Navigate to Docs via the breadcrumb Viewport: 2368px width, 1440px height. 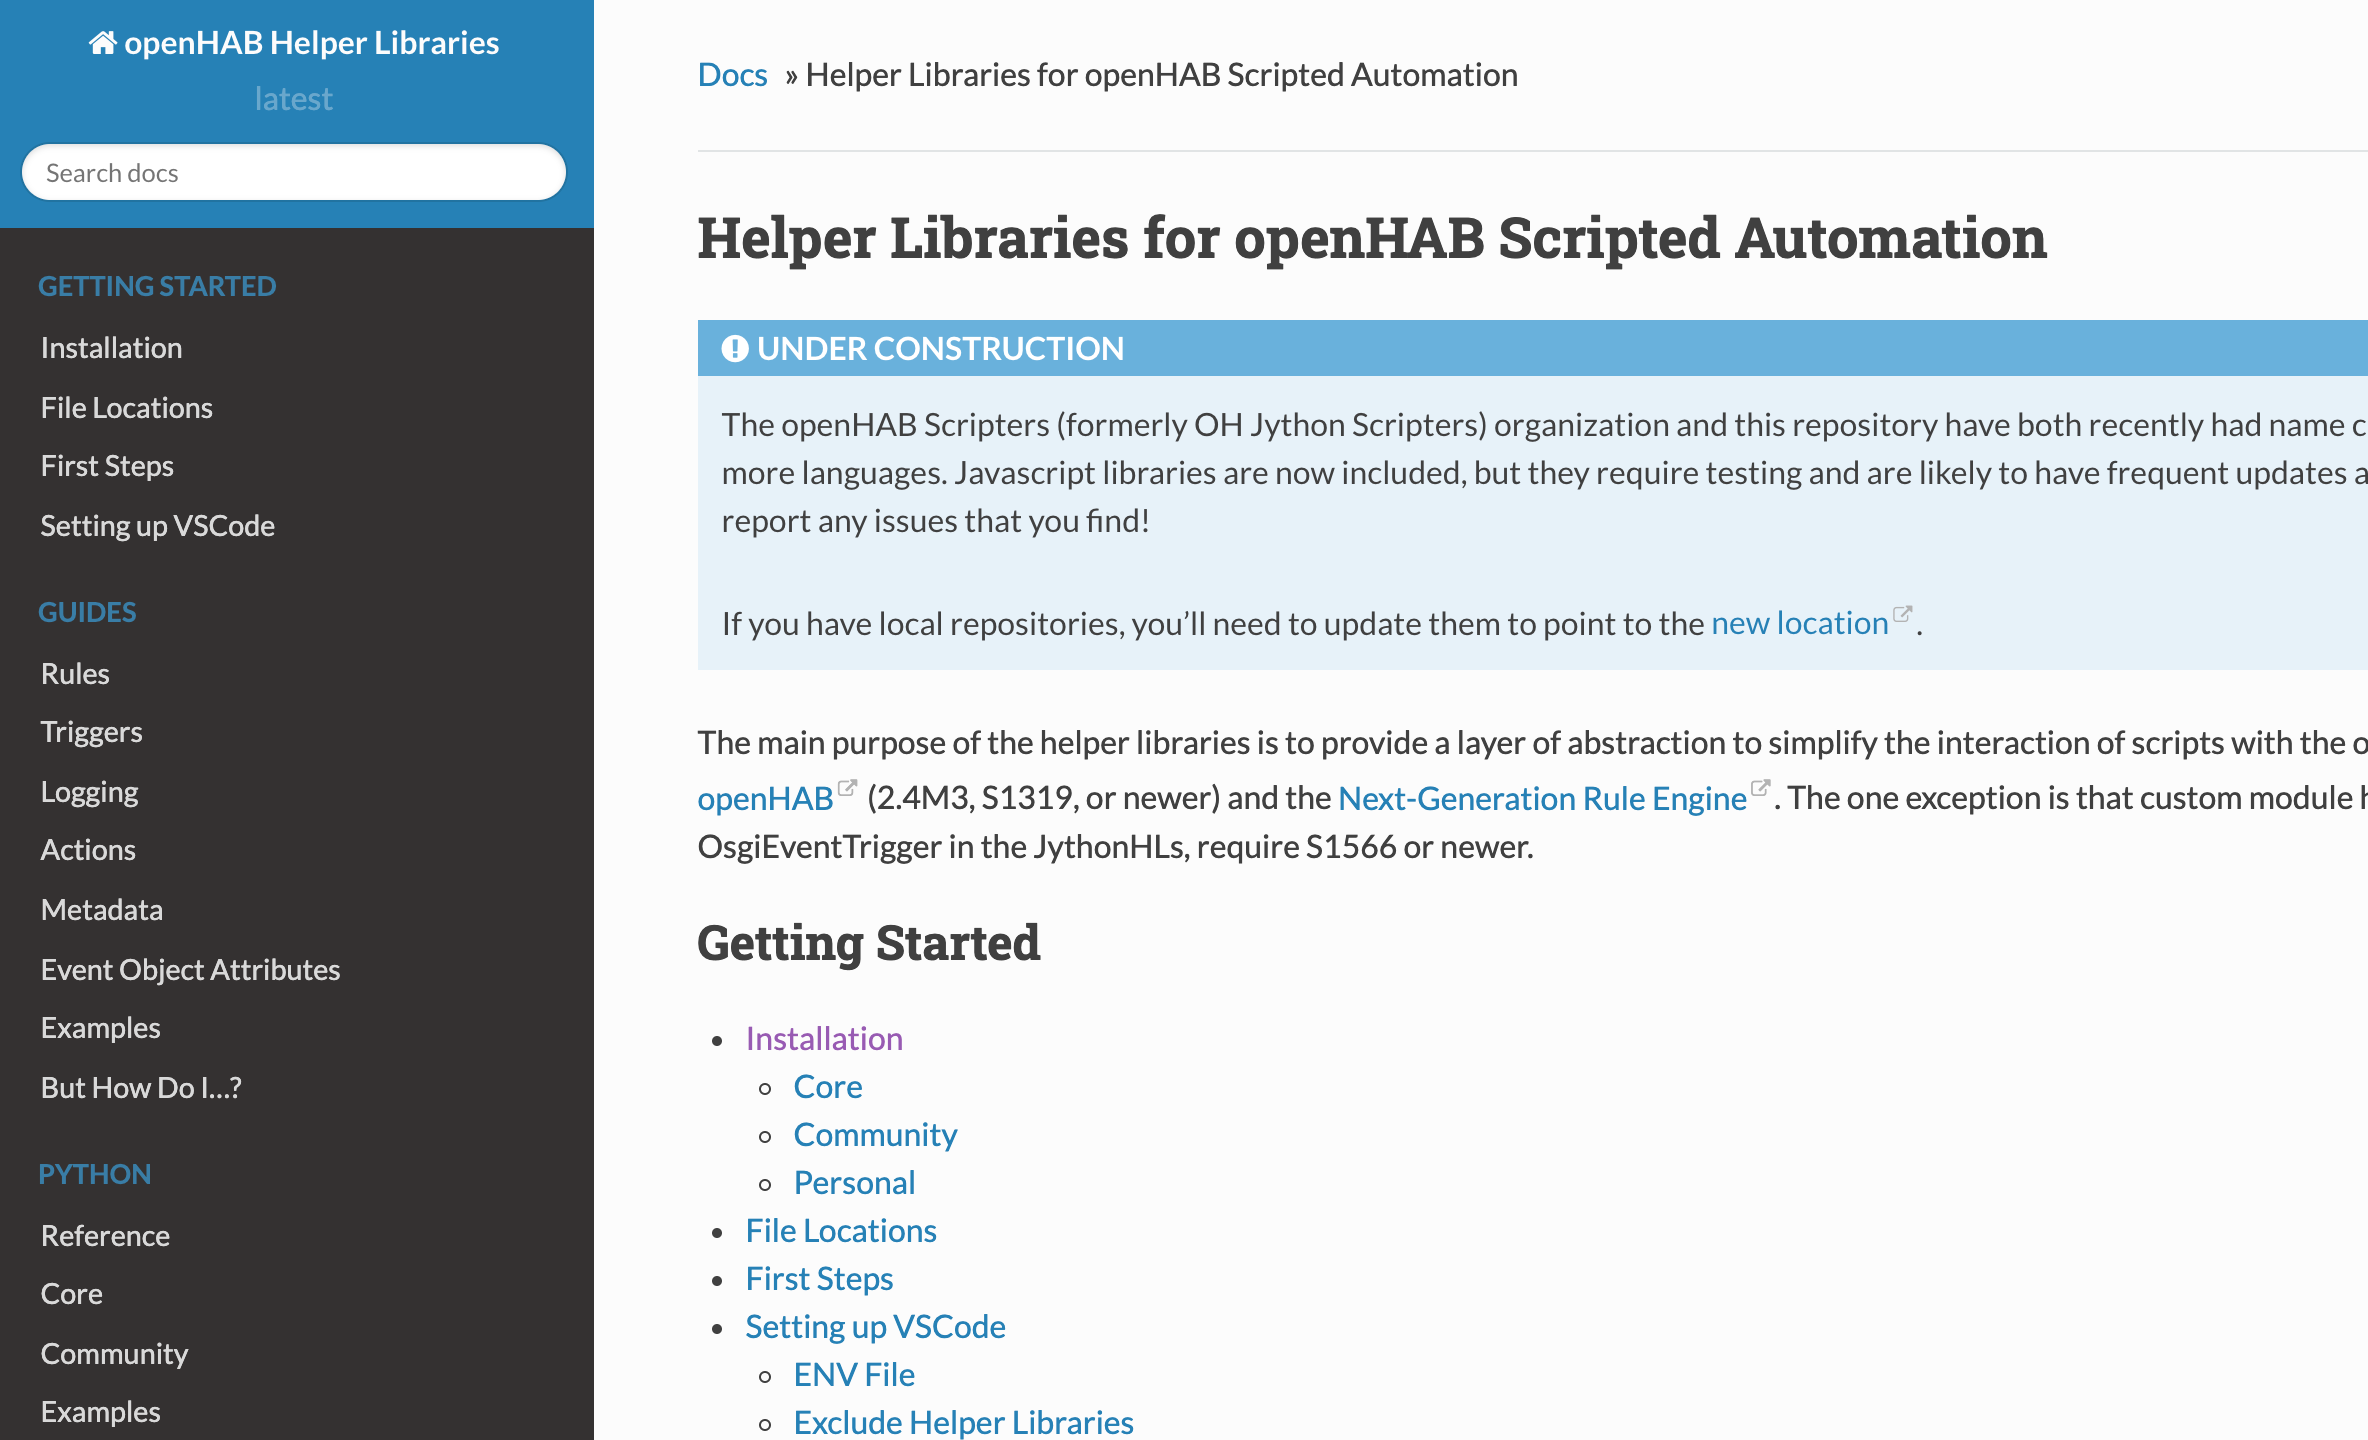[x=732, y=74]
